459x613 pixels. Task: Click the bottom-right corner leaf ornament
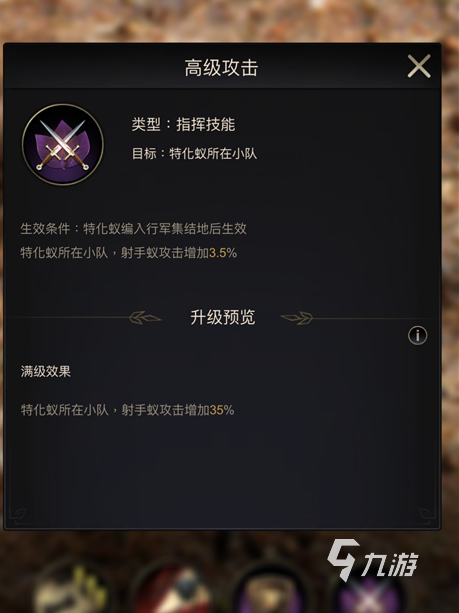(x=427, y=514)
